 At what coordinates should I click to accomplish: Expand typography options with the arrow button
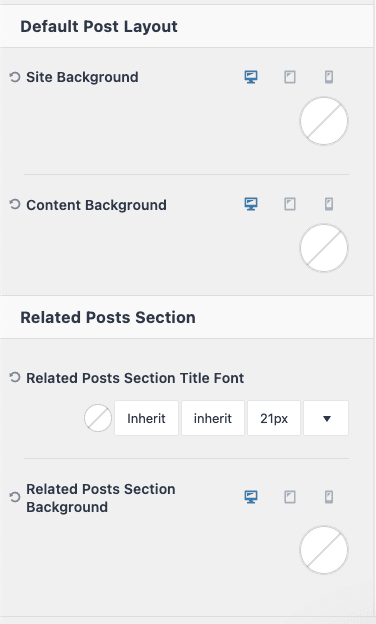[x=326, y=418]
